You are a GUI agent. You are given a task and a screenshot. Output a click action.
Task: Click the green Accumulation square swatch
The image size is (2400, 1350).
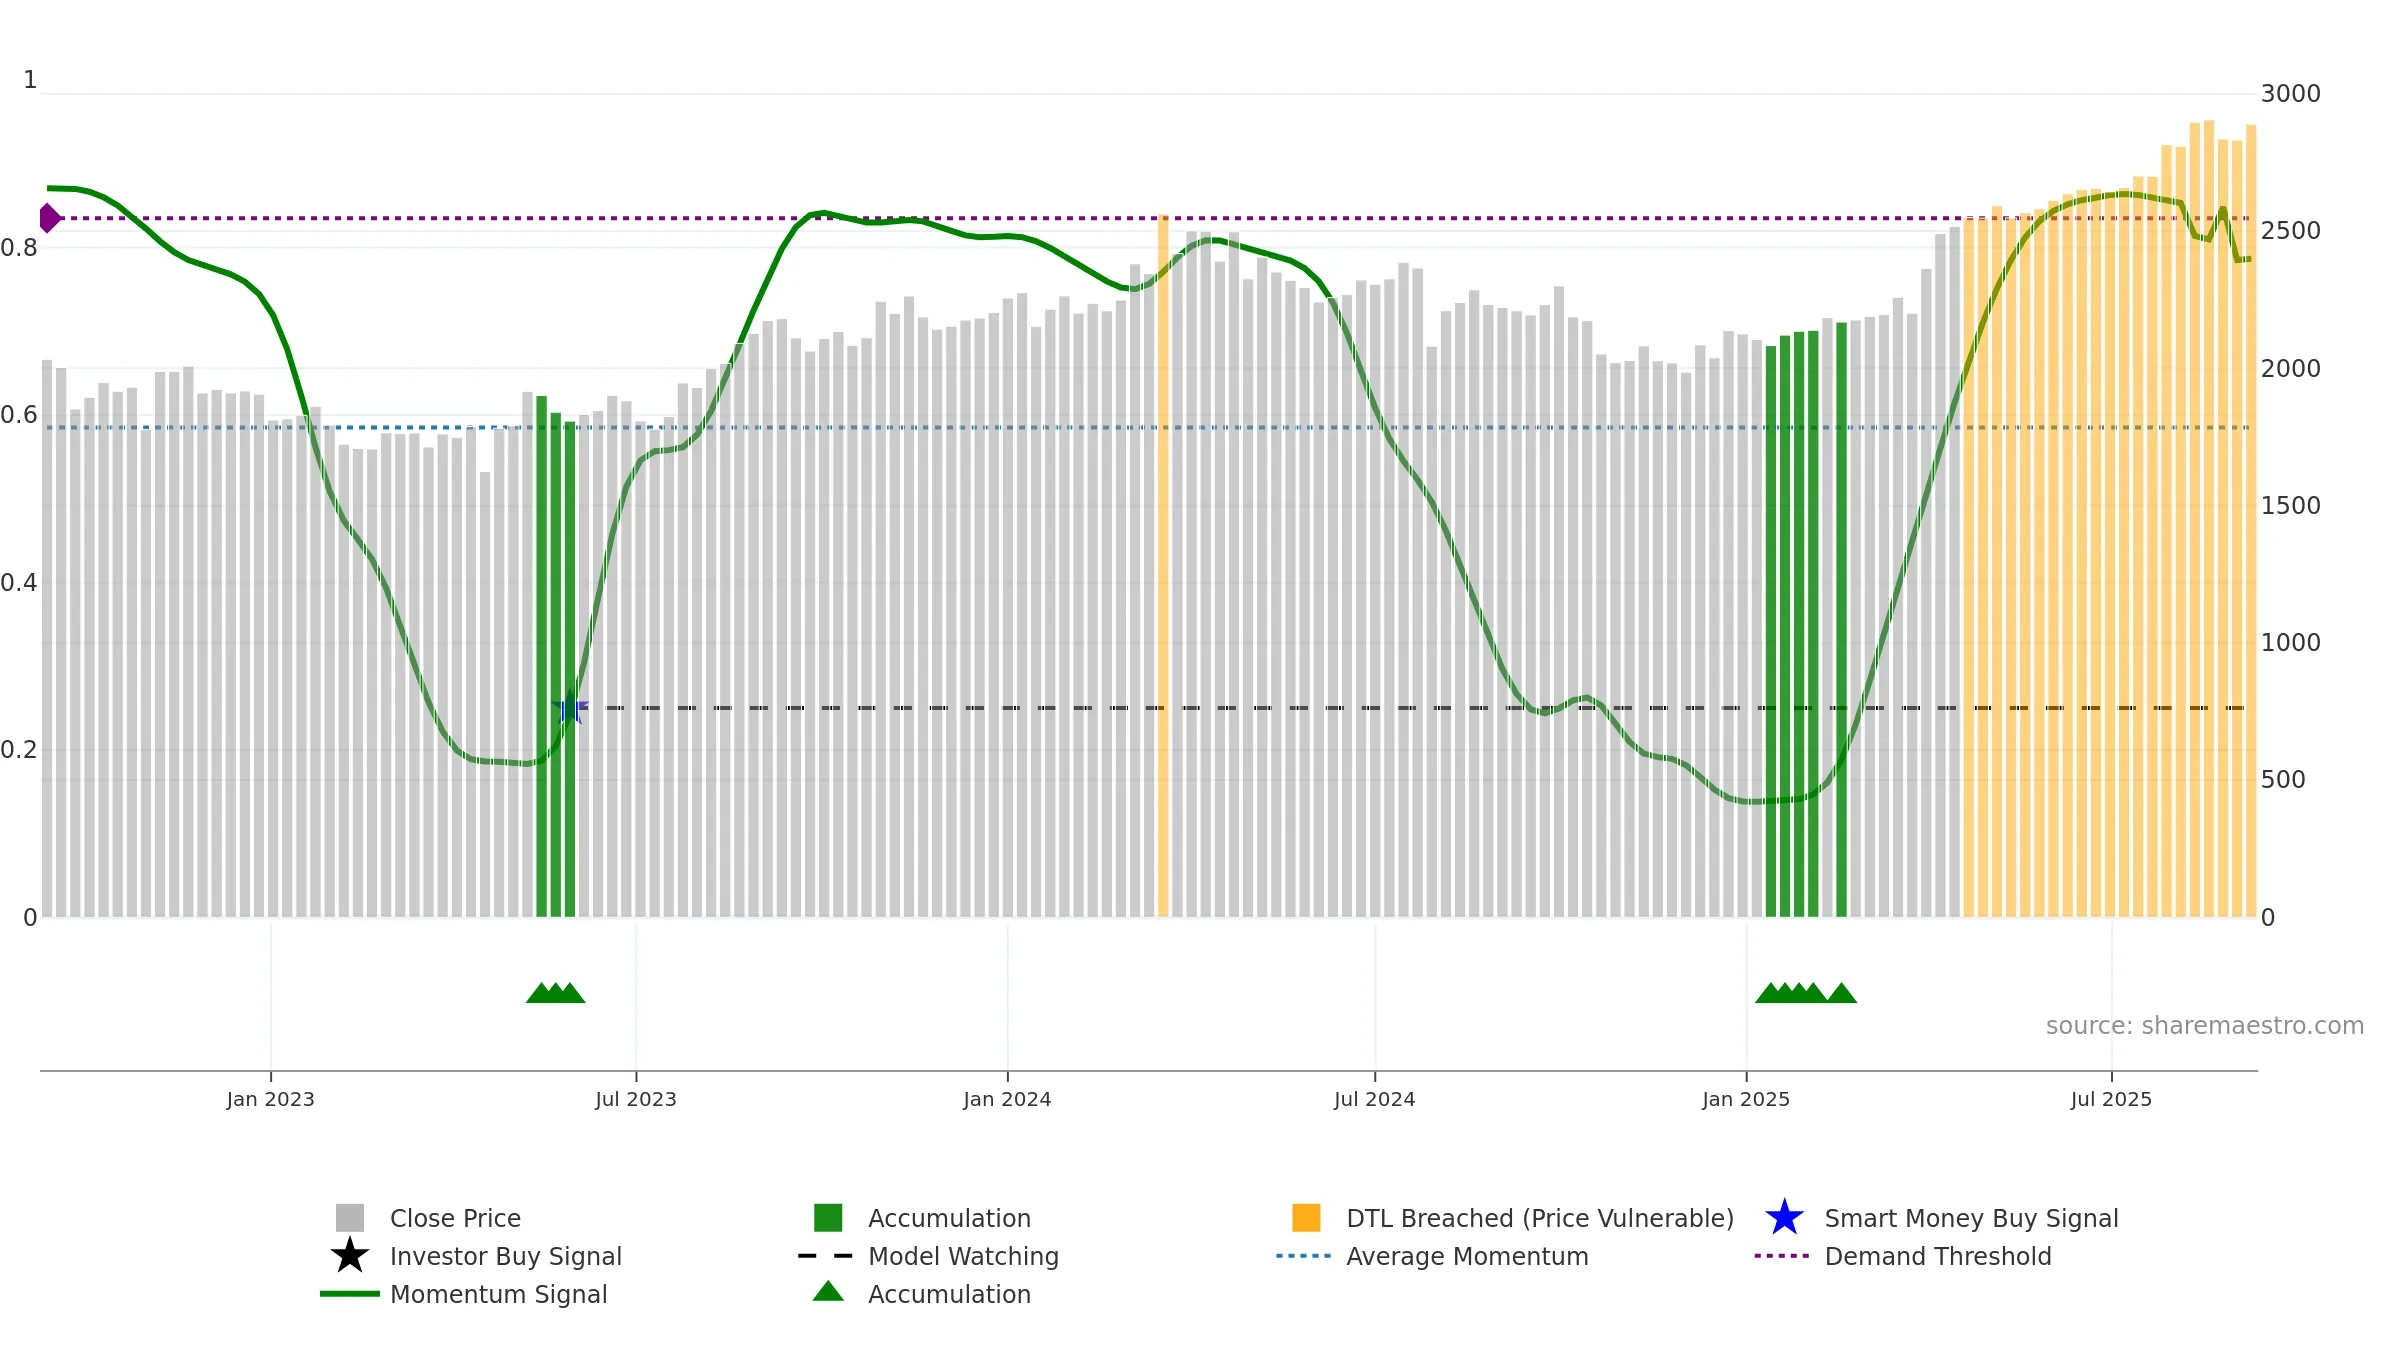click(828, 1218)
